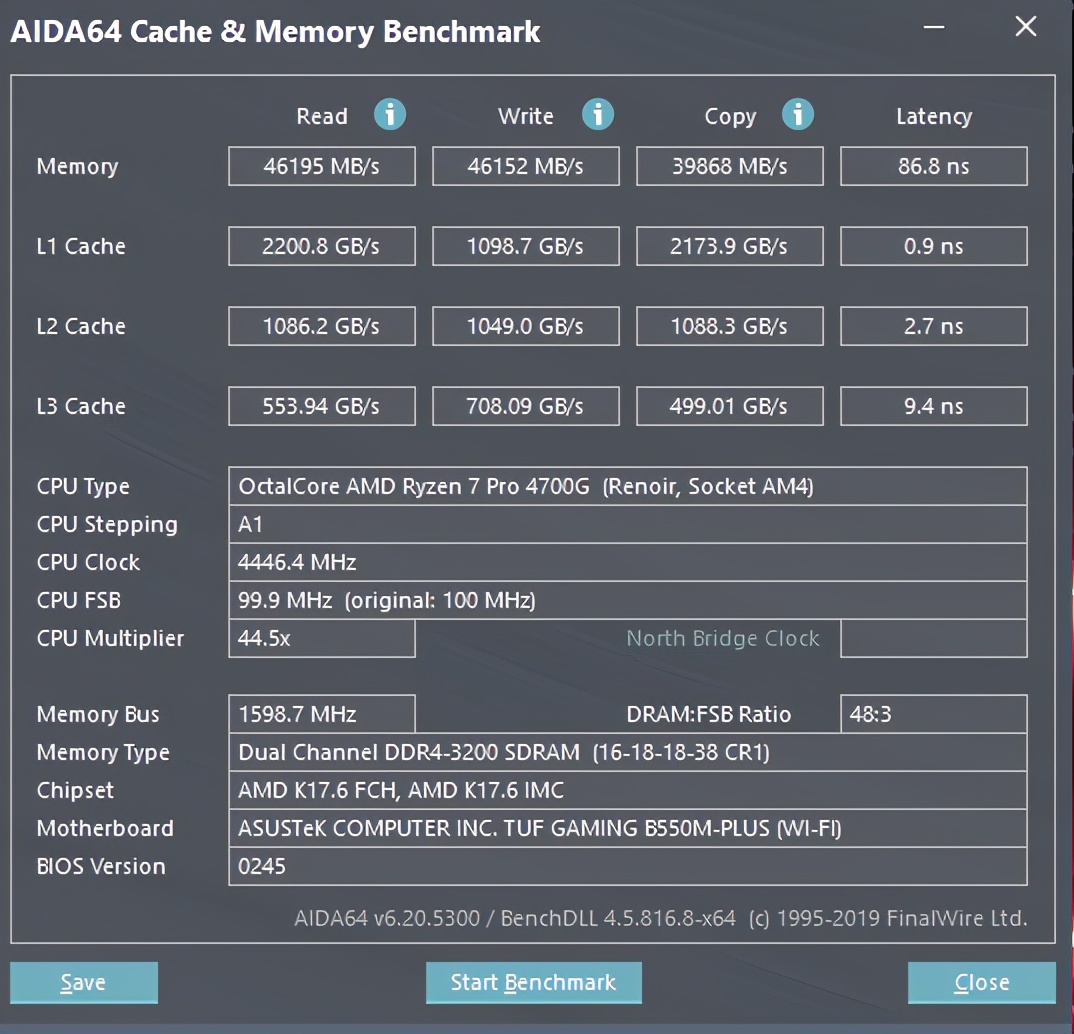Viewport: 1074px width, 1034px height.
Task: Select L2 Cache latency 2.7 ns
Action: click(x=934, y=326)
